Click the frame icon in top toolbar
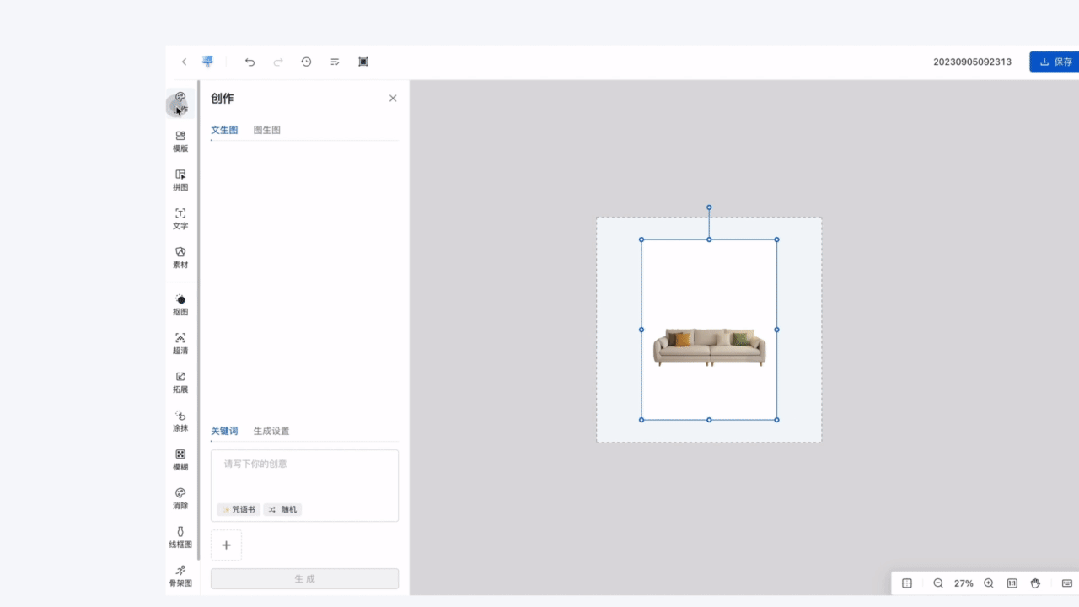This screenshot has height=607, width=1079. [363, 62]
